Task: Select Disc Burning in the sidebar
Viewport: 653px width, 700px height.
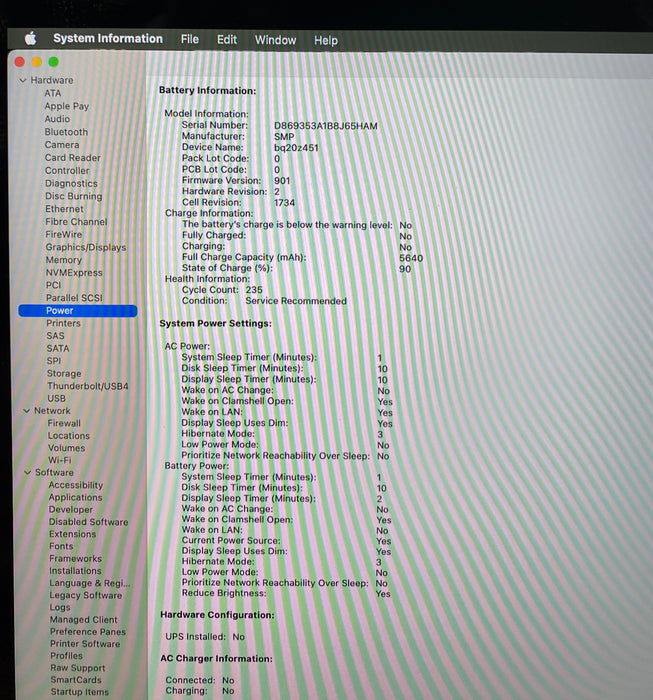Action: click(74, 196)
